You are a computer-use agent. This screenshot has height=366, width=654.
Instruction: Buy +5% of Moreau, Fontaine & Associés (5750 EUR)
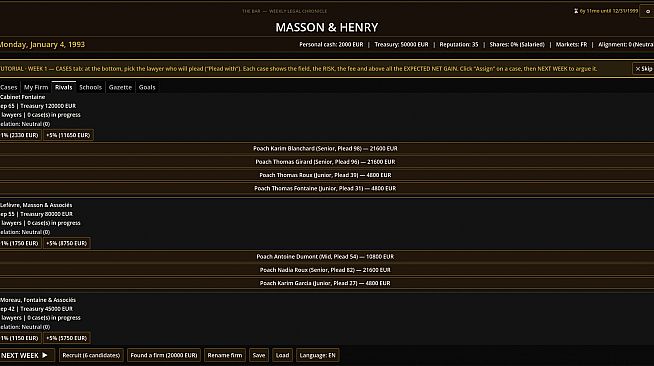(66, 338)
